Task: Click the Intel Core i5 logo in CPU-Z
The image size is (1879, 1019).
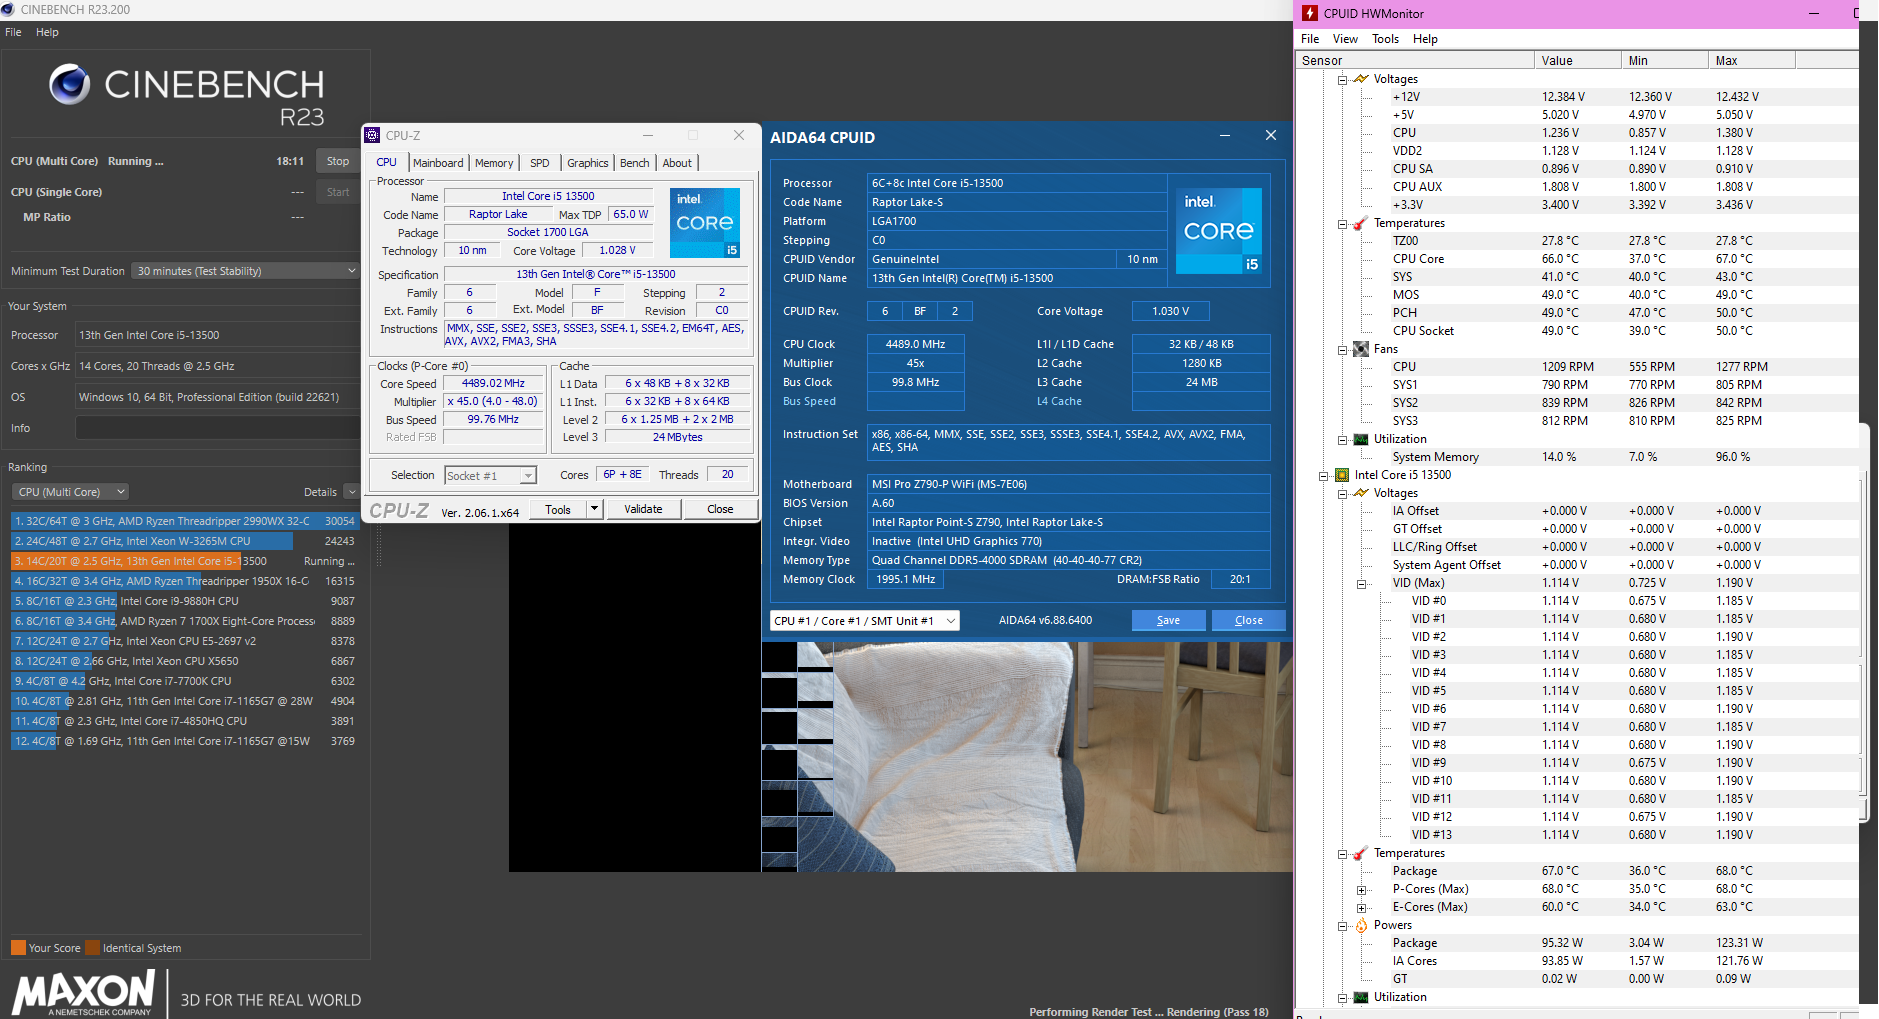Action: pos(705,222)
